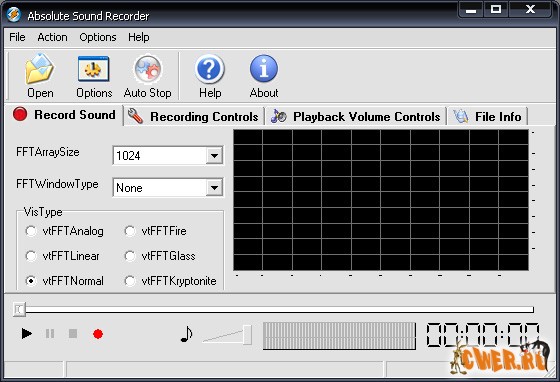Click the About info icon
Image resolution: width=560 pixels, height=382 pixels.
tap(264, 69)
